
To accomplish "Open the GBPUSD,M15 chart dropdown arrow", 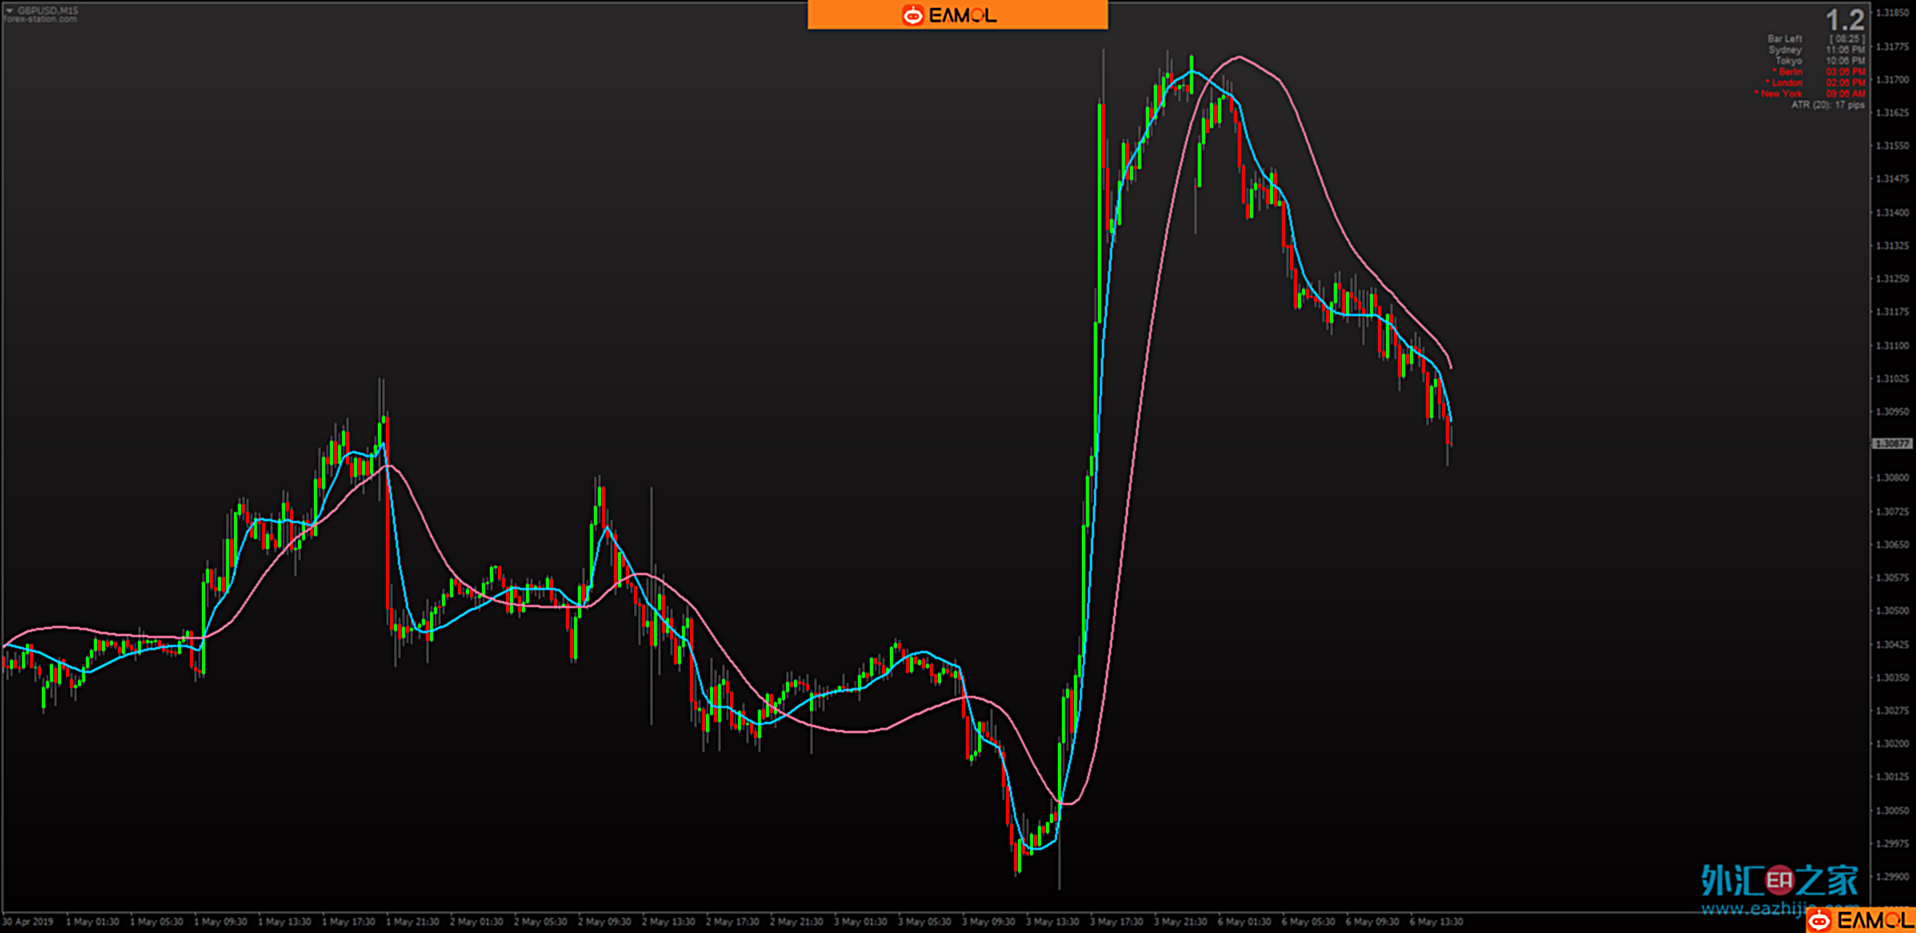I will [9, 10].
